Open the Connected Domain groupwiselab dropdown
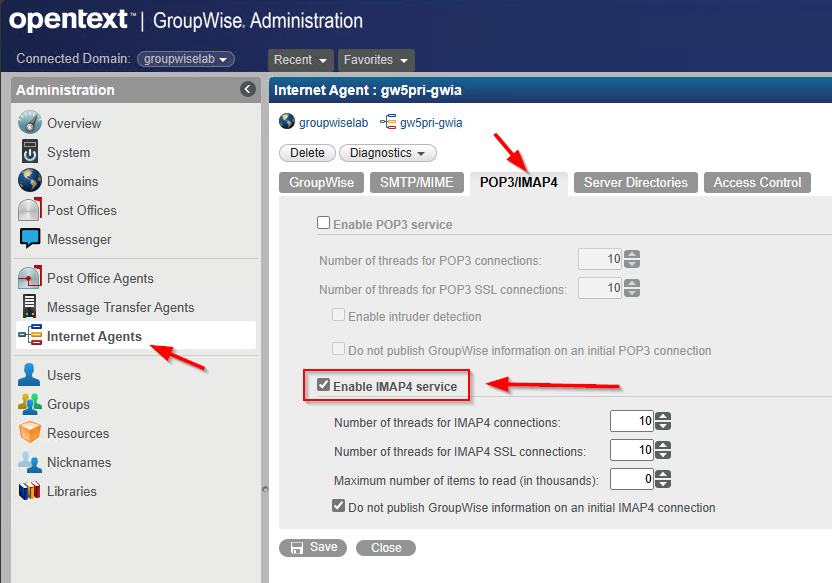 185,58
